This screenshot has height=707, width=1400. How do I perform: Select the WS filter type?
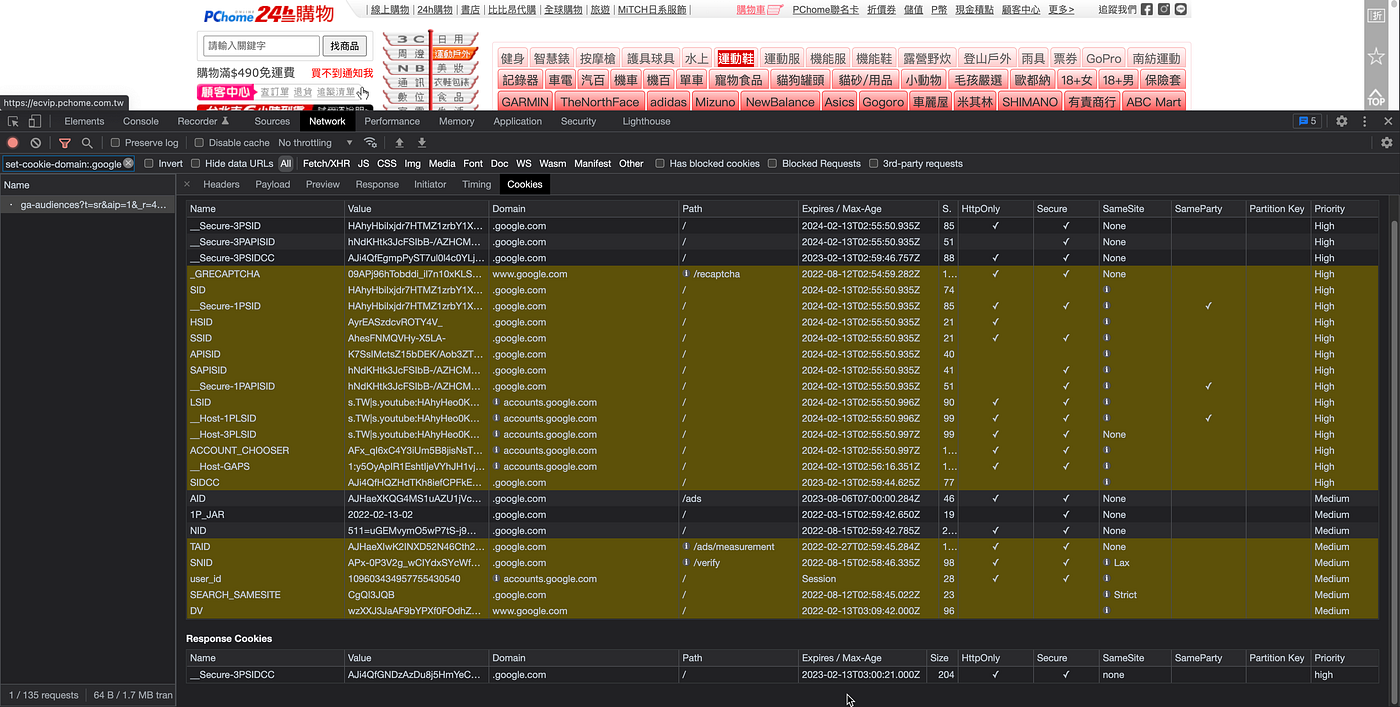click(x=523, y=163)
